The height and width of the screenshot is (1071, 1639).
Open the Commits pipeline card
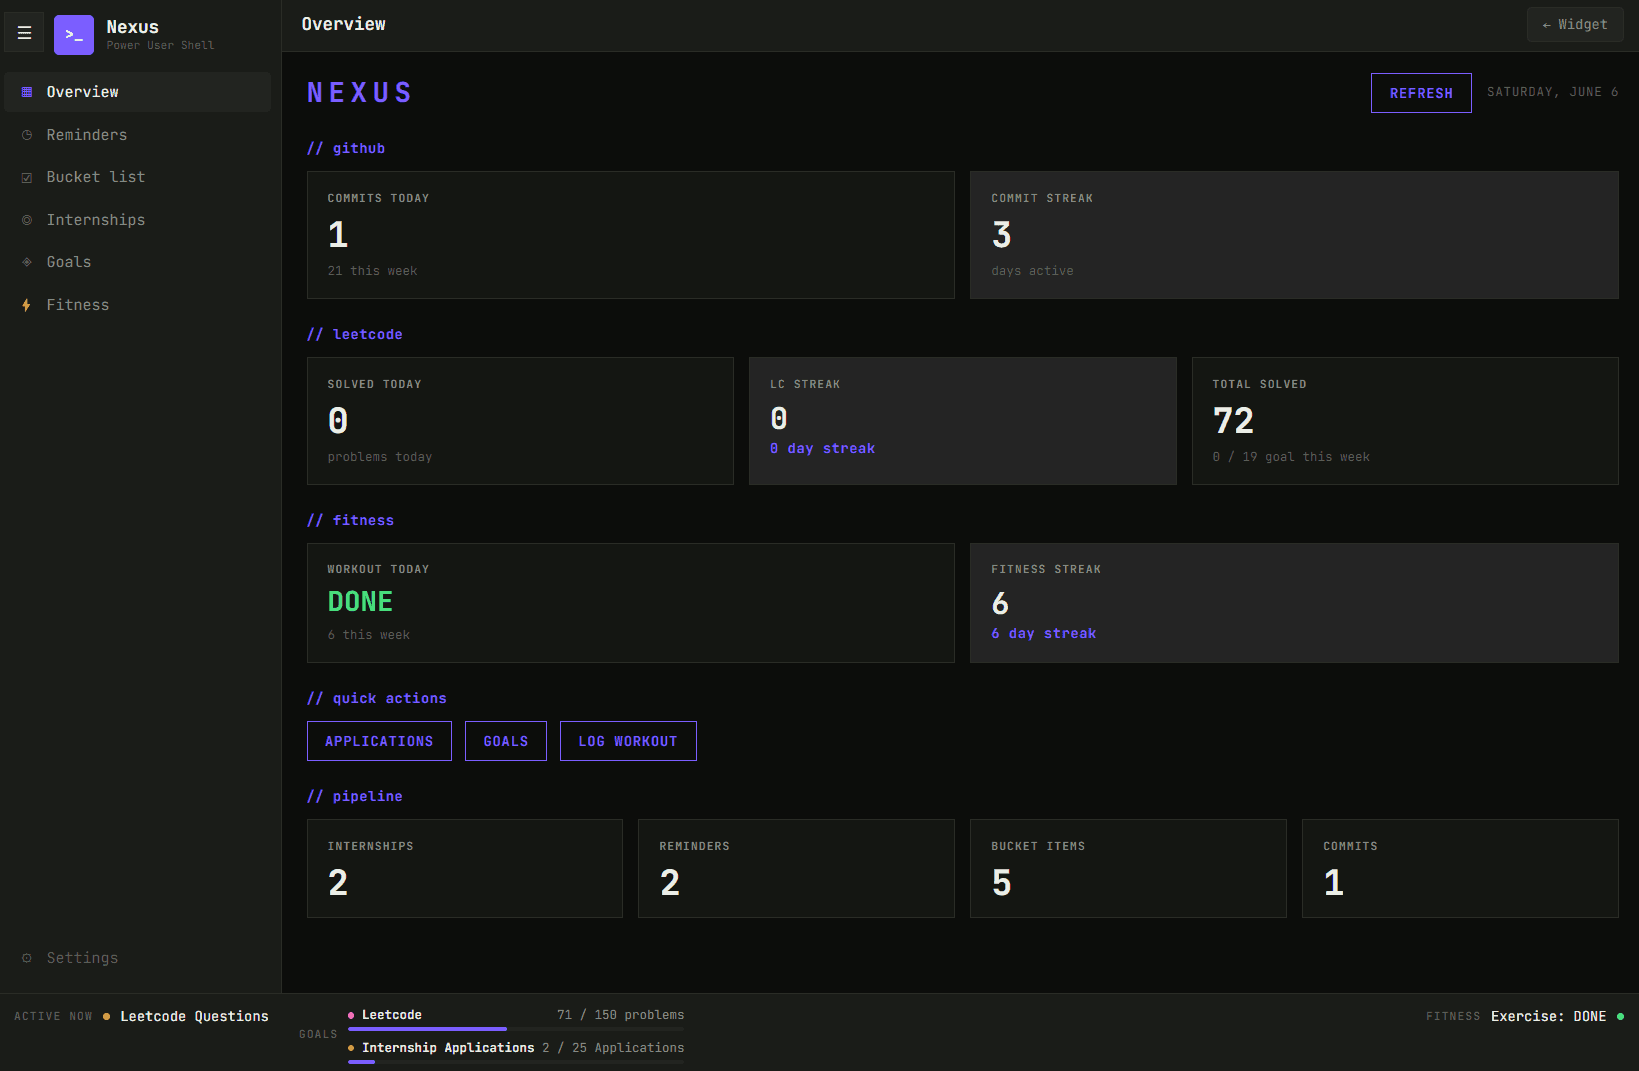[1460, 869]
